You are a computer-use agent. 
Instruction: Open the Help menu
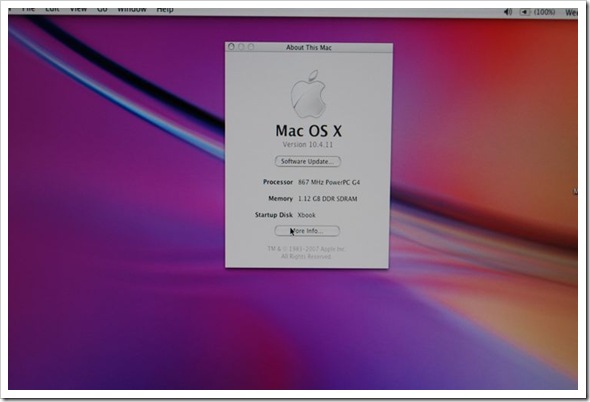tap(165, 10)
